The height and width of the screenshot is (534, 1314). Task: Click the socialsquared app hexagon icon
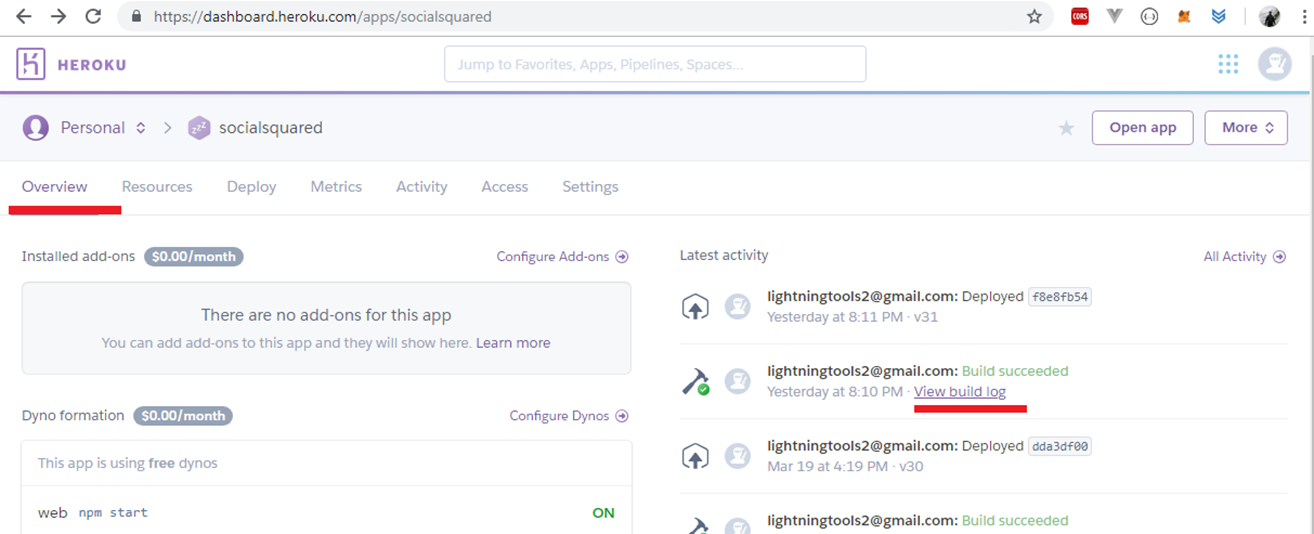pos(199,128)
